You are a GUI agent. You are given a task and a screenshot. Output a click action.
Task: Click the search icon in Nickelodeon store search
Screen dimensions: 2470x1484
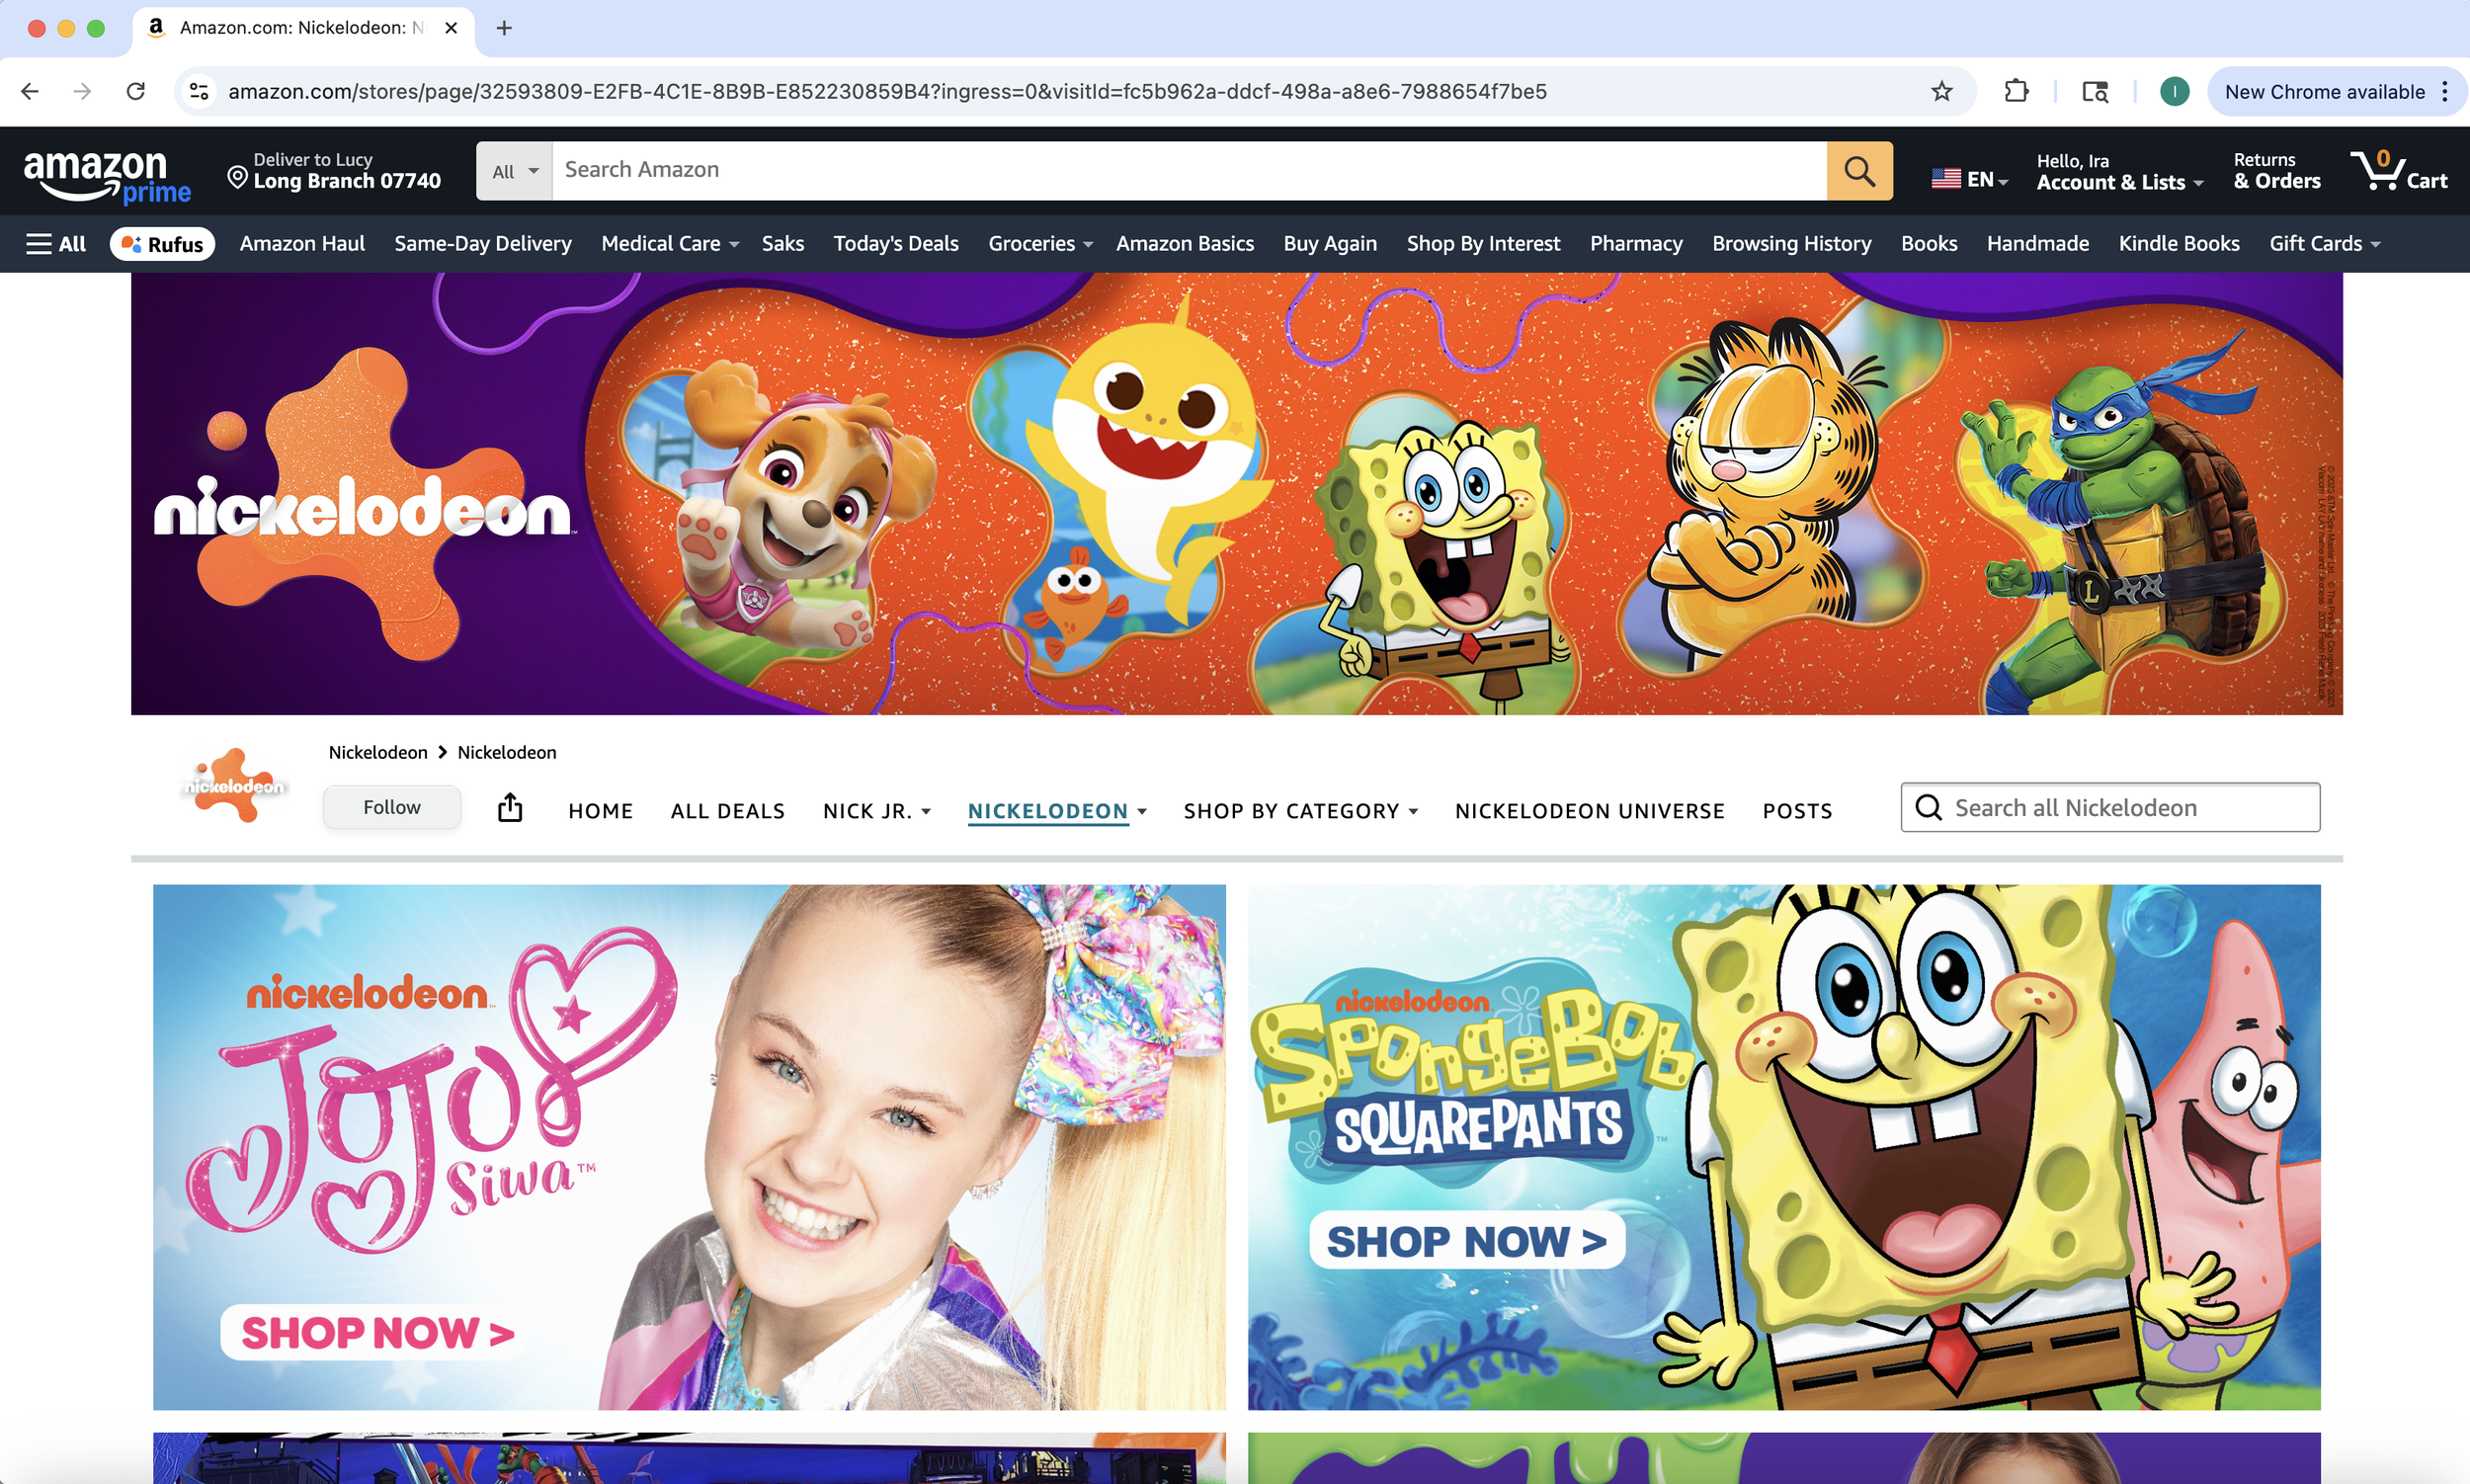pyautogui.click(x=1928, y=807)
